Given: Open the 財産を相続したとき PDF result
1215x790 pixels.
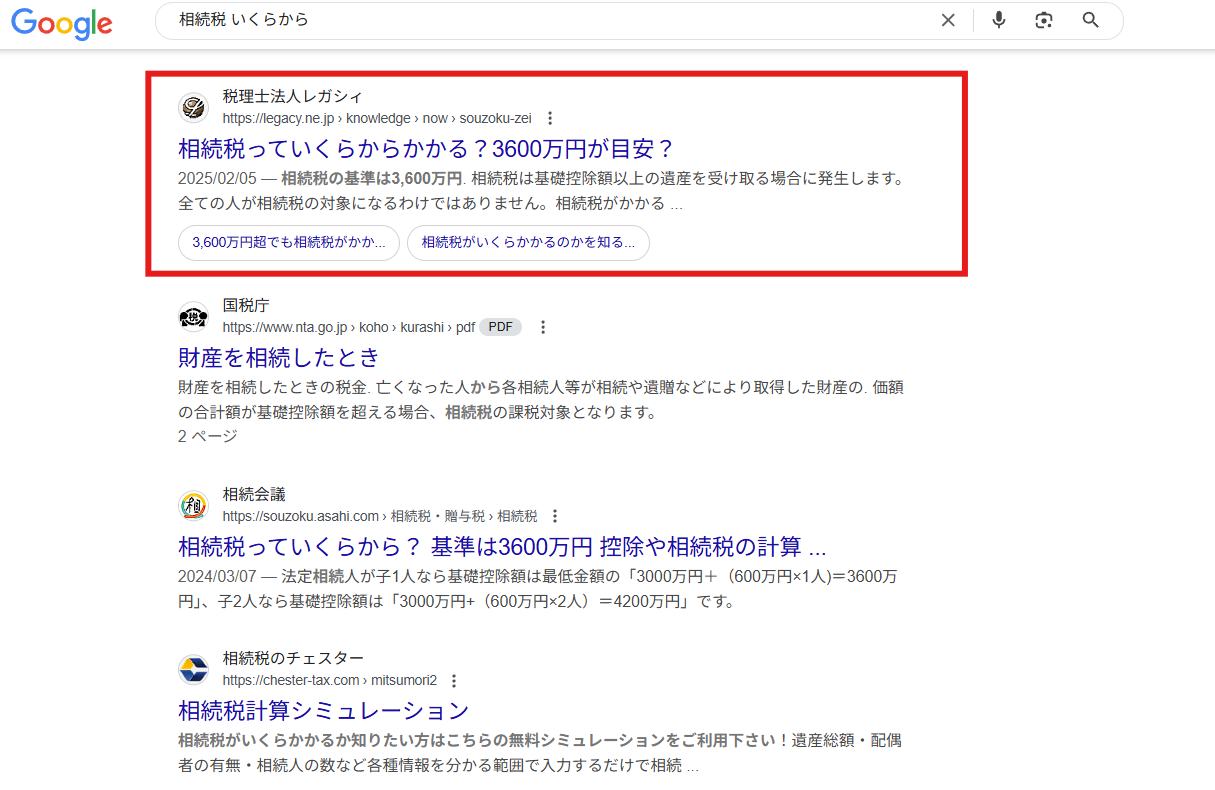Looking at the screenshot, I should coord(279,357).
